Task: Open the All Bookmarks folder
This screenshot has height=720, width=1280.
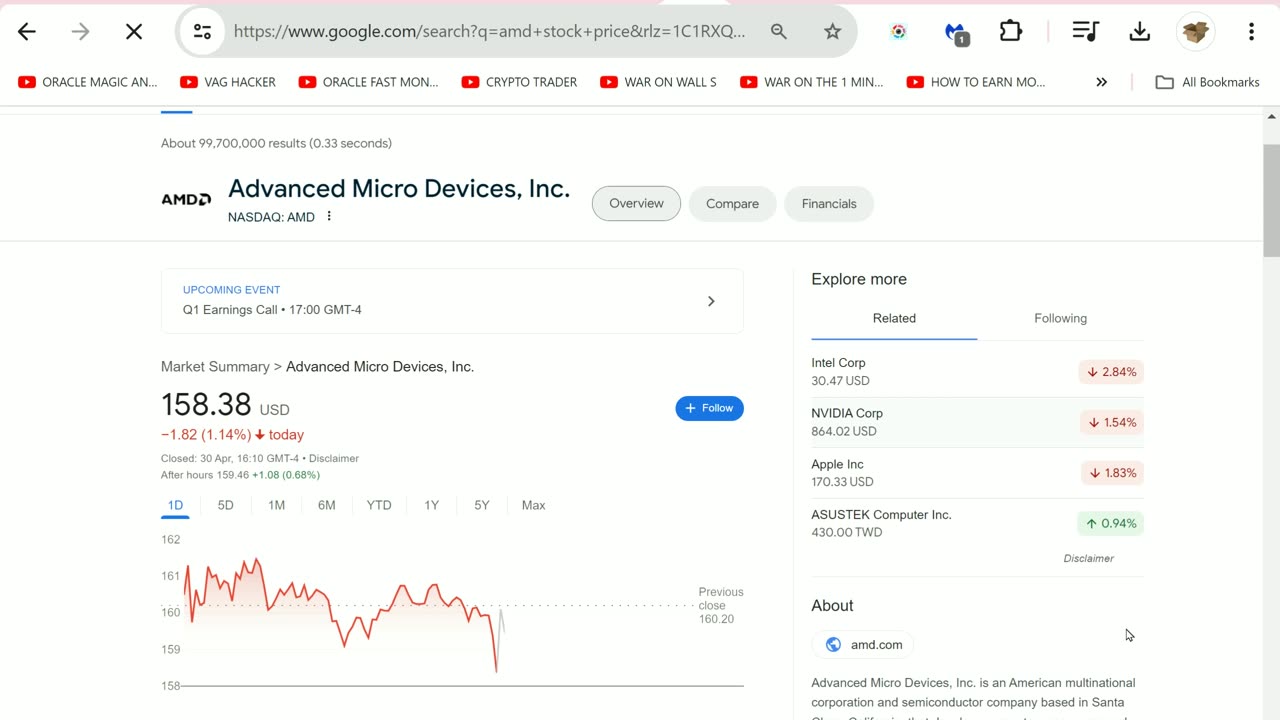Action: [x=1207, y=82]
